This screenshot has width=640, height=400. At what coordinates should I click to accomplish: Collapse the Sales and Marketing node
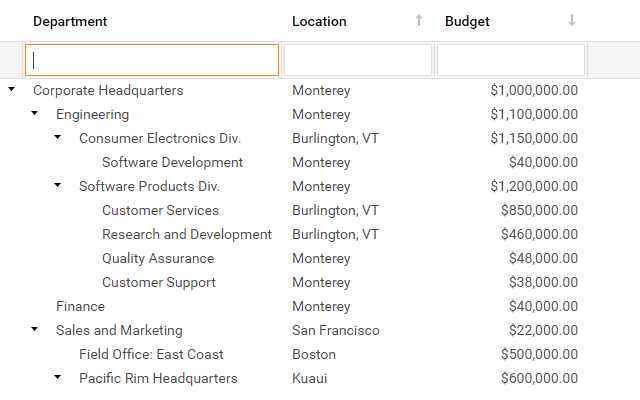(34, 330)
